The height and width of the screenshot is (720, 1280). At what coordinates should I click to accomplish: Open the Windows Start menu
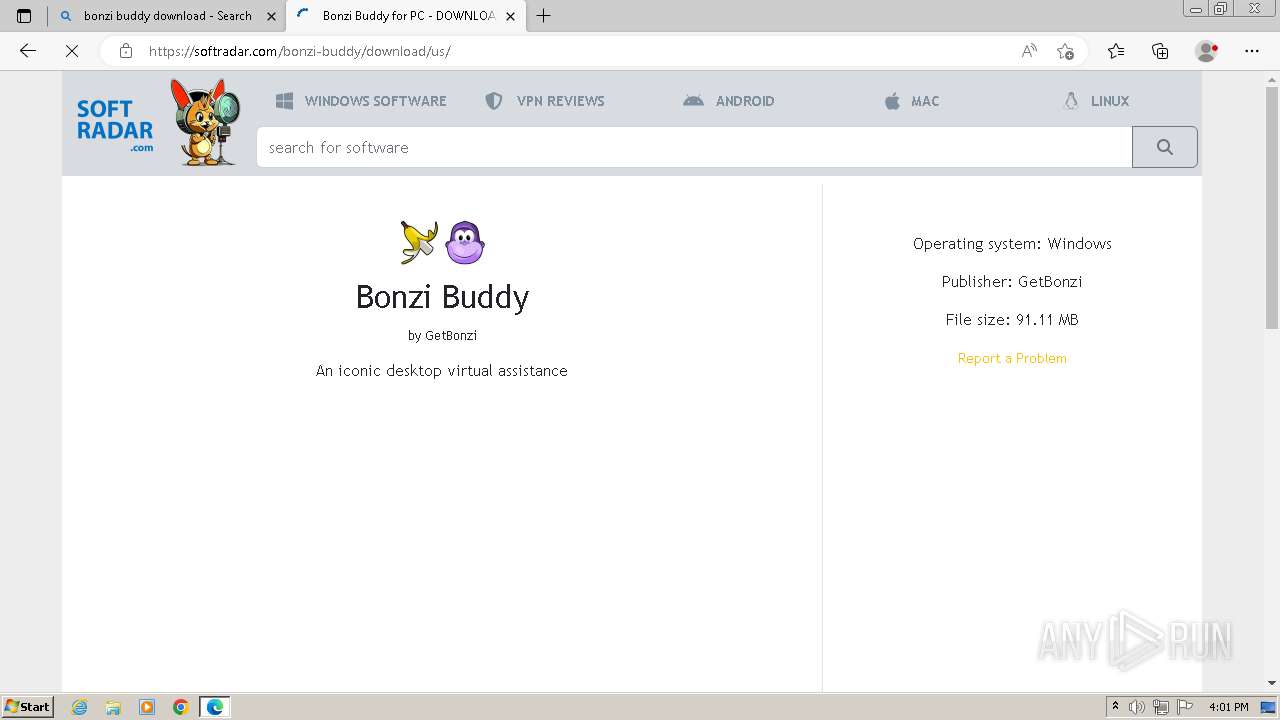[28, 707]
